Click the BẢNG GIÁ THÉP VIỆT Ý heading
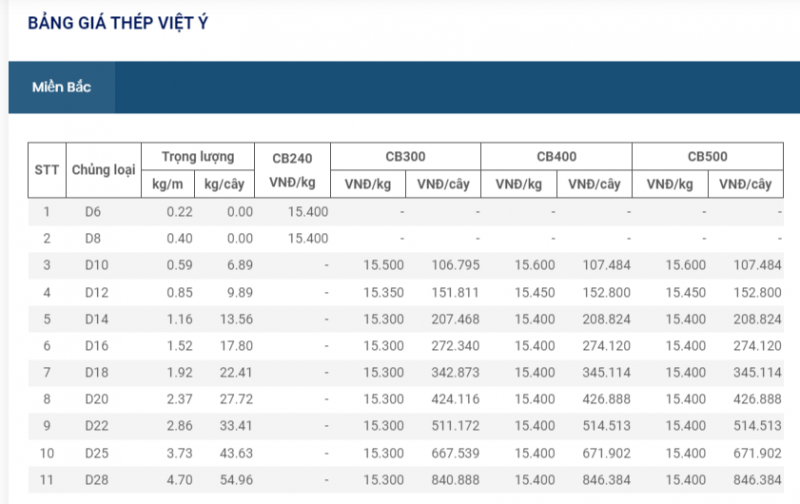The width and height of the screenshot is (800, 504). tap(118, 22)
